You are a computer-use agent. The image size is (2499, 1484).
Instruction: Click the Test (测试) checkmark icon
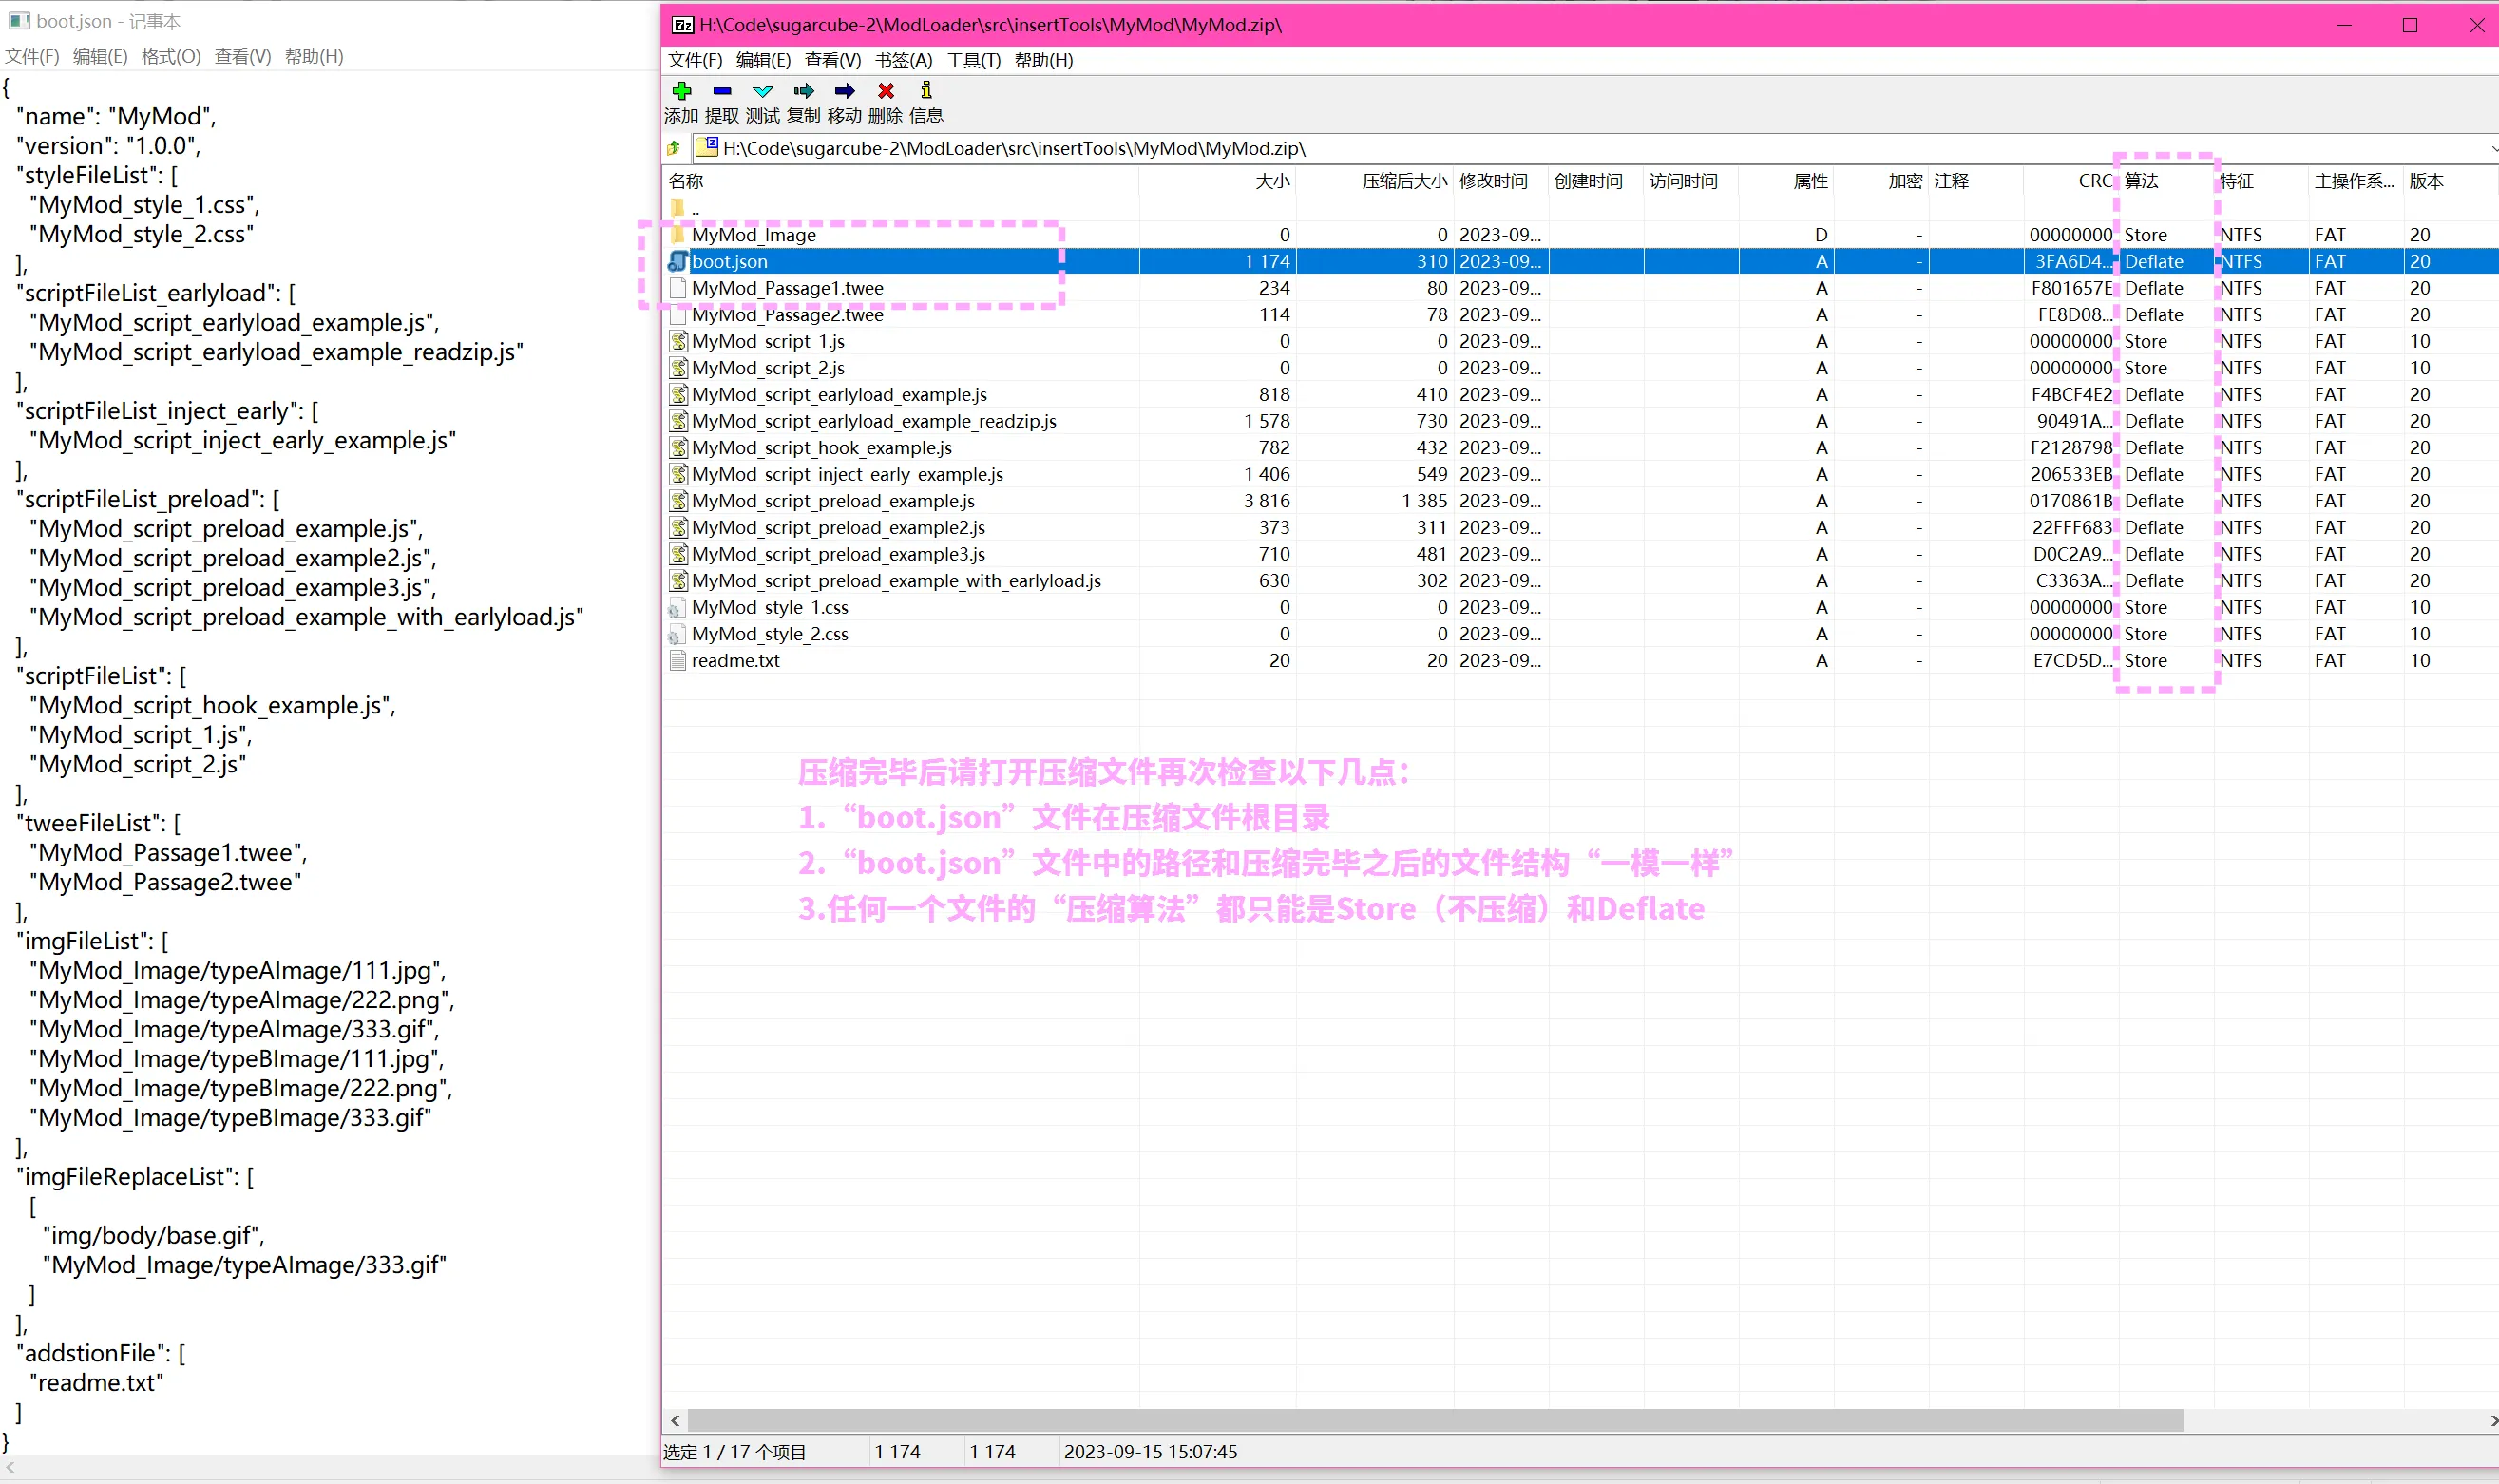pyautogui.click(x=763, y=91)
